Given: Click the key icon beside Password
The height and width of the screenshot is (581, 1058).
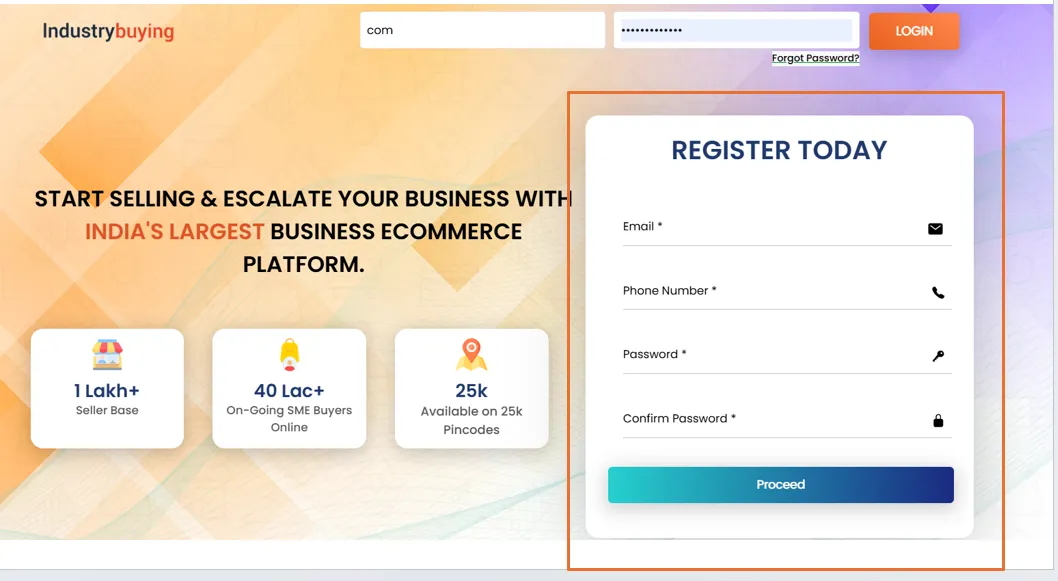Looking at the screenshot, I should [938, 356].
